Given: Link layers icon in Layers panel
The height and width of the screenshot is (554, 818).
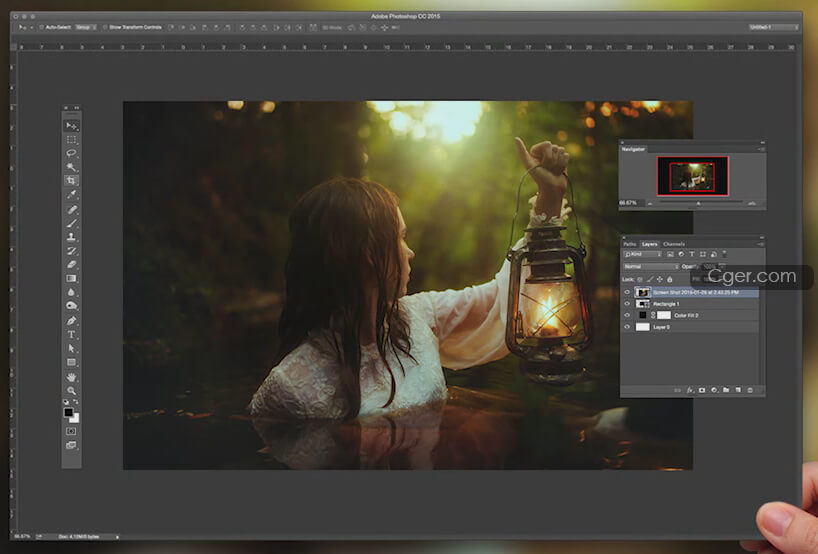Looking at the screenshot, I should pyautogui.click(x=677, y=390).
